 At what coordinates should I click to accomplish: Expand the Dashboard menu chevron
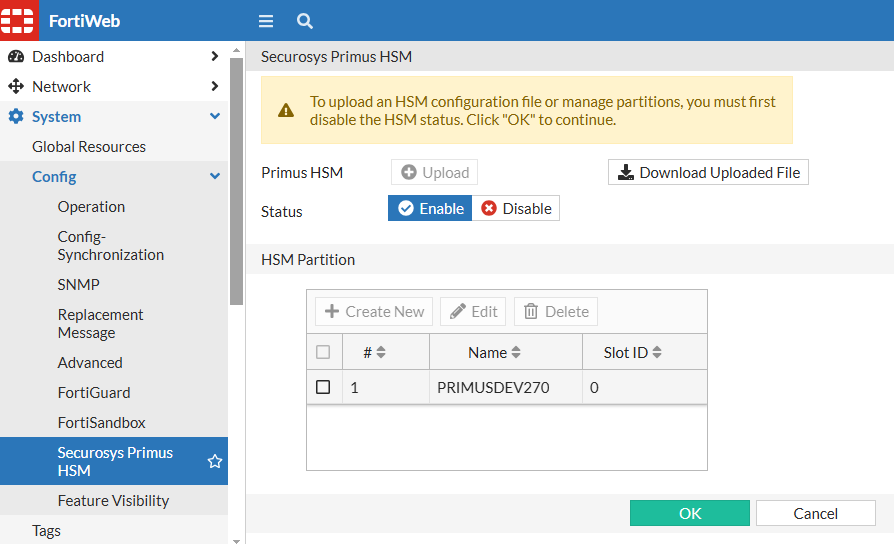[x=214, y=57]
